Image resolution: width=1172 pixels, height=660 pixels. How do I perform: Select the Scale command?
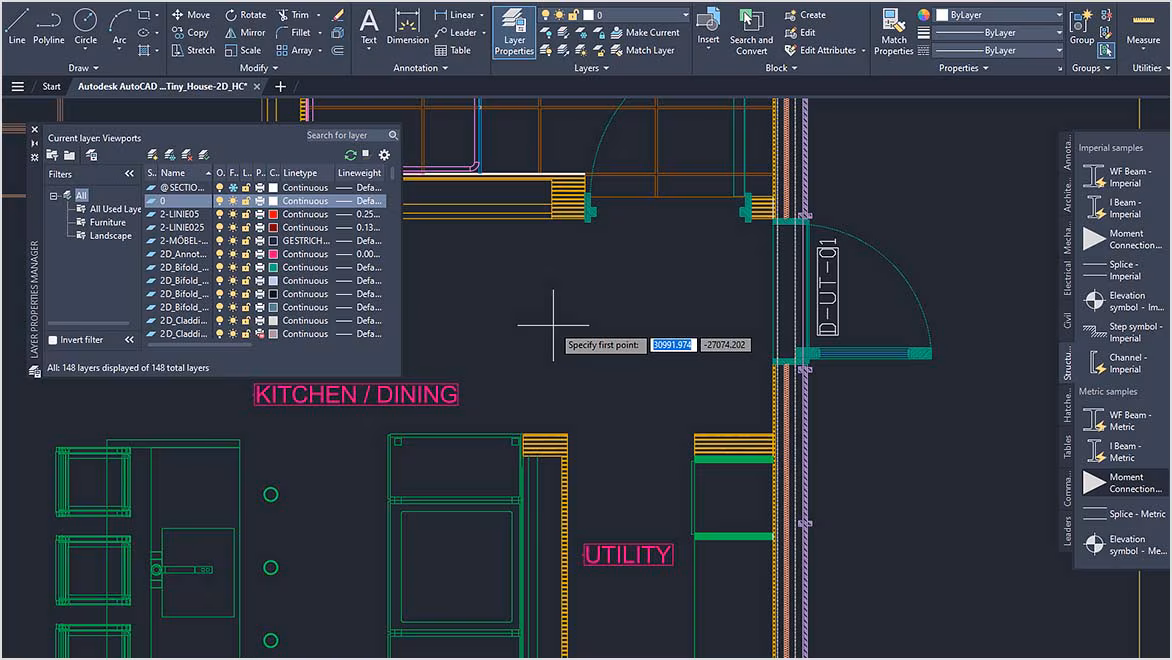(243, 50)
